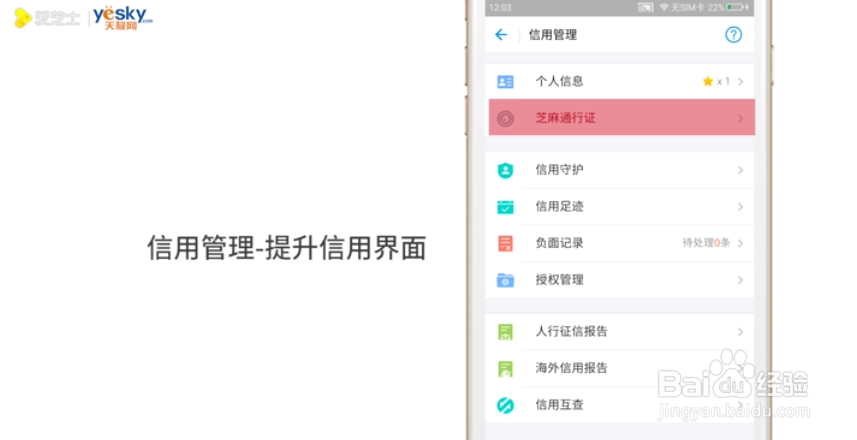Tap the 信用守护 shield icon
857x440 pixels.
pos(505,170)
